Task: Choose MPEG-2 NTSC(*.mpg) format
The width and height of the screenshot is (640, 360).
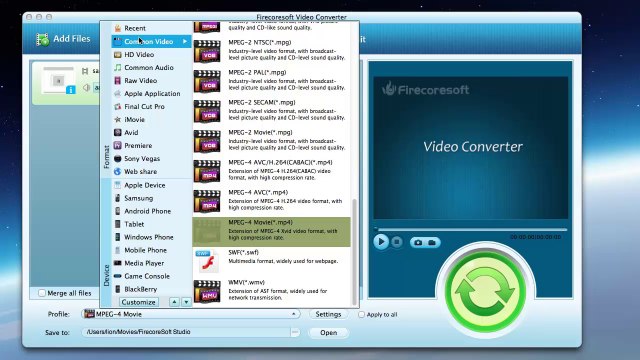Action: click(x=271, y=50)
